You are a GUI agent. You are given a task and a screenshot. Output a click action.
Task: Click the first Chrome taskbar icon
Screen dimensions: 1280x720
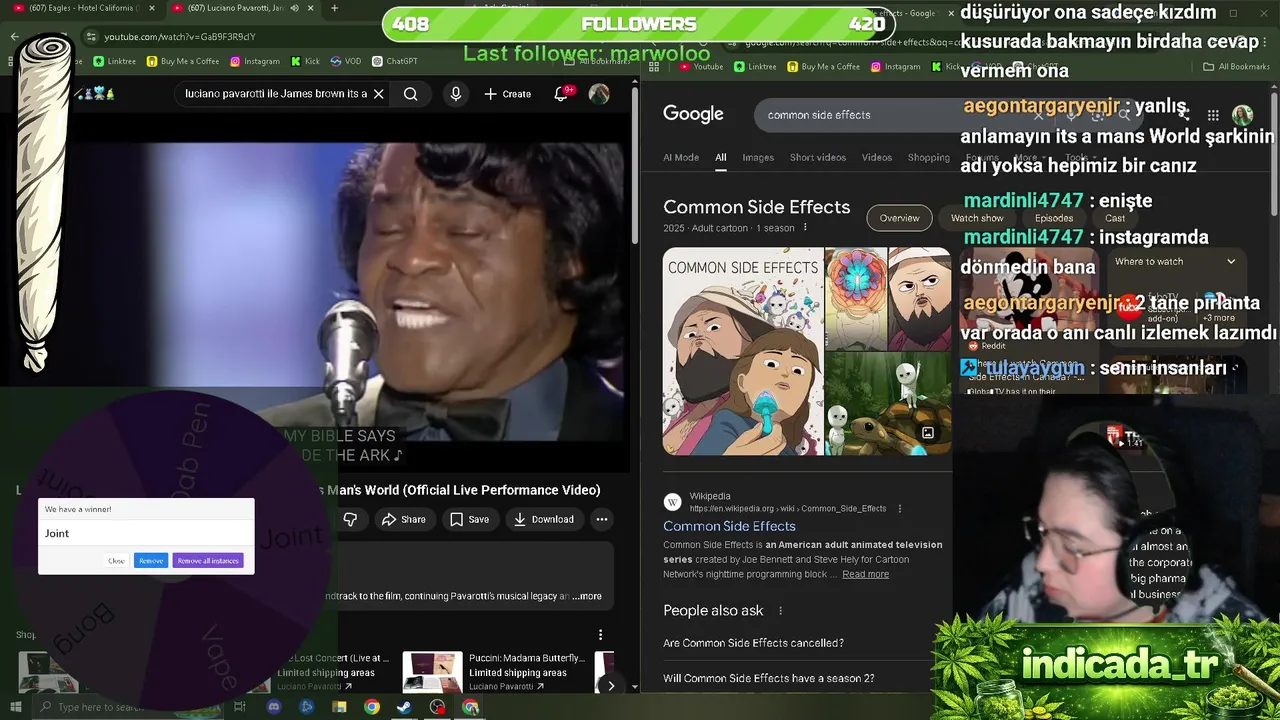click(372, 707)
